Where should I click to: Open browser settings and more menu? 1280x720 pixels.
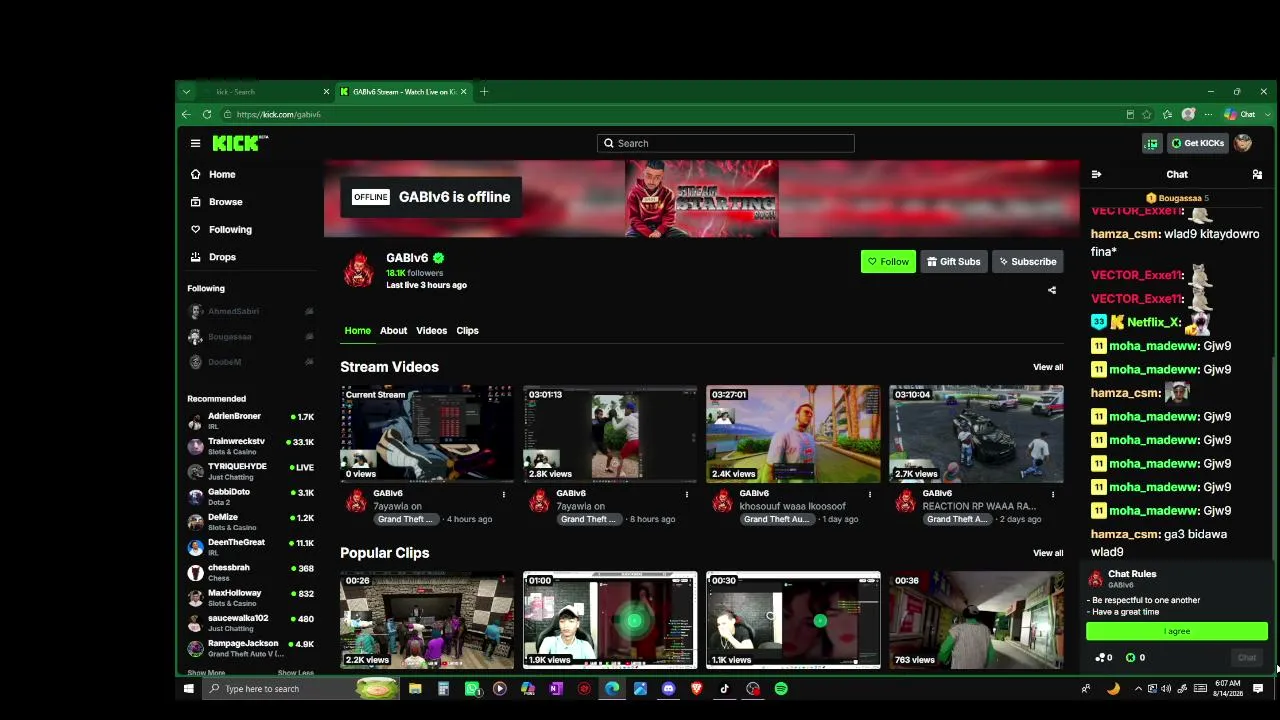point(1208,114)
